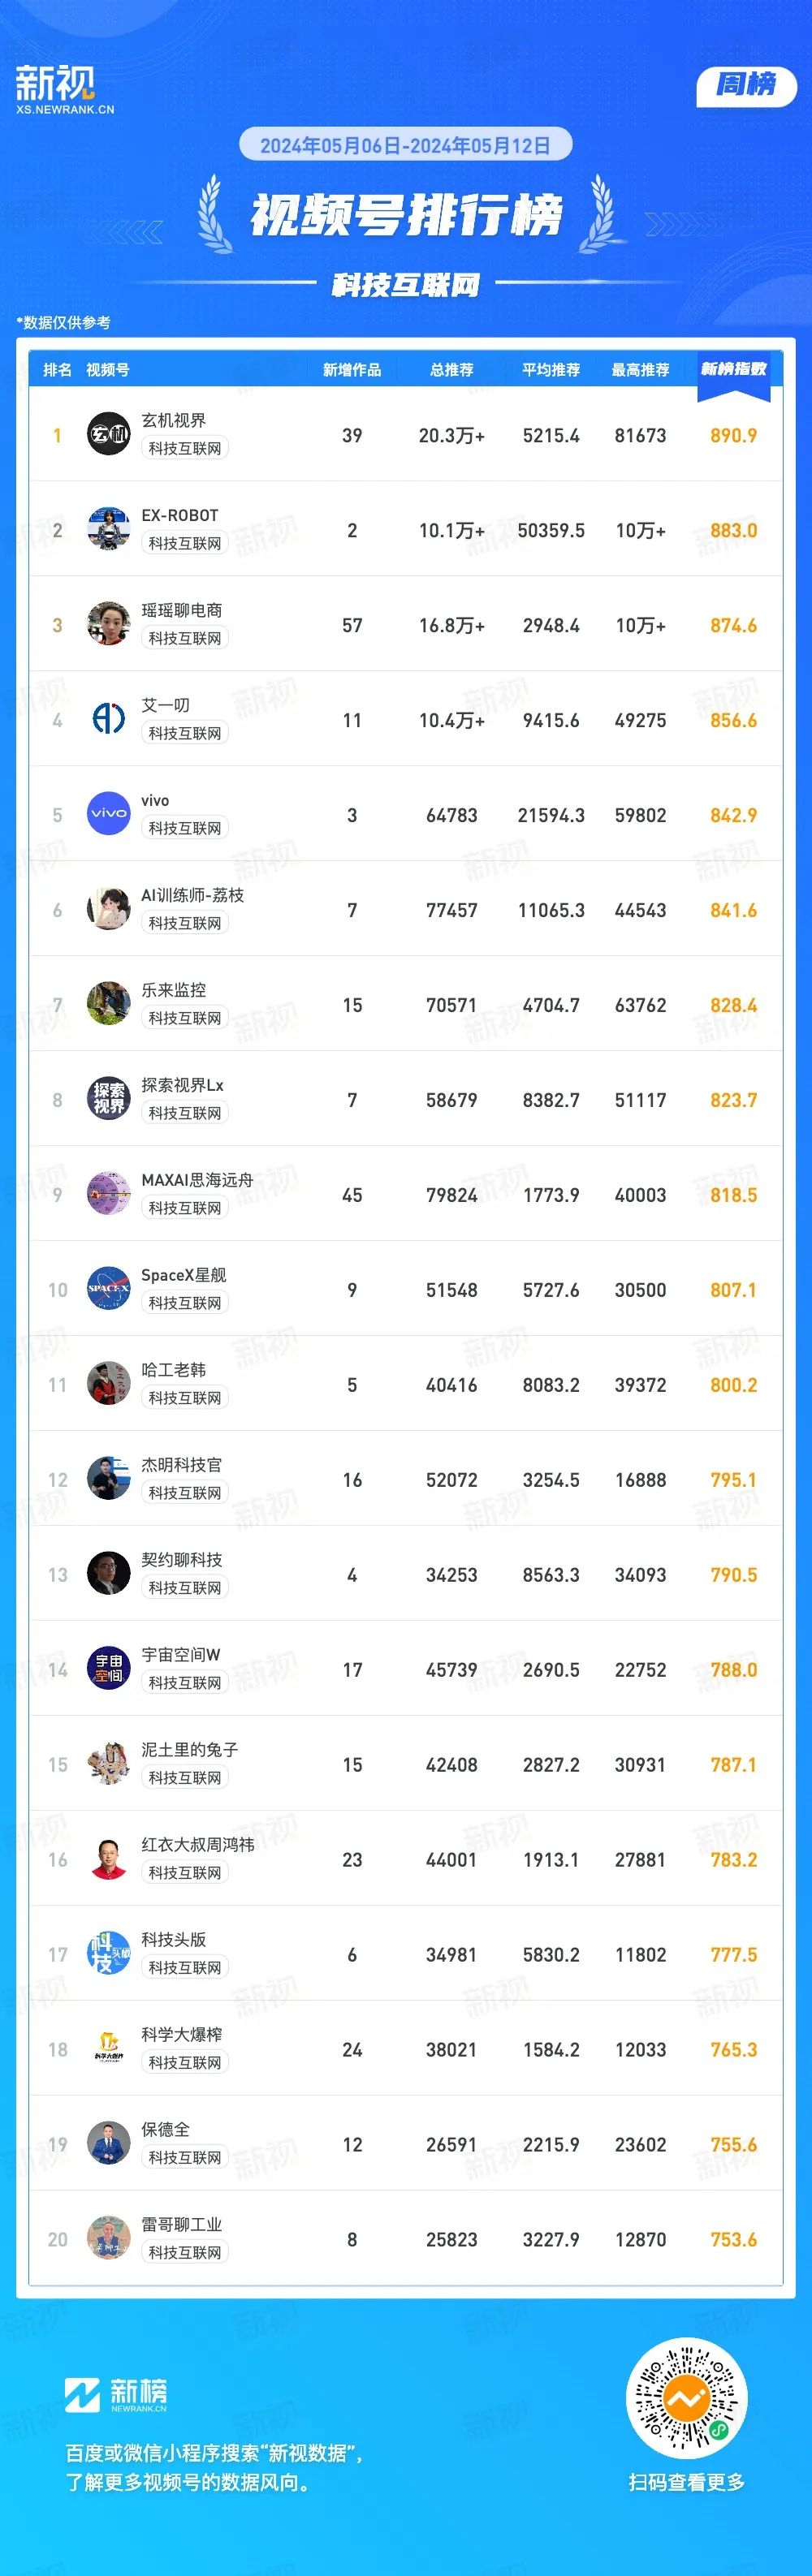Select the 周榜 tab badge
This screenshot has width=812, height=2576.
click(x=746, y=86)
